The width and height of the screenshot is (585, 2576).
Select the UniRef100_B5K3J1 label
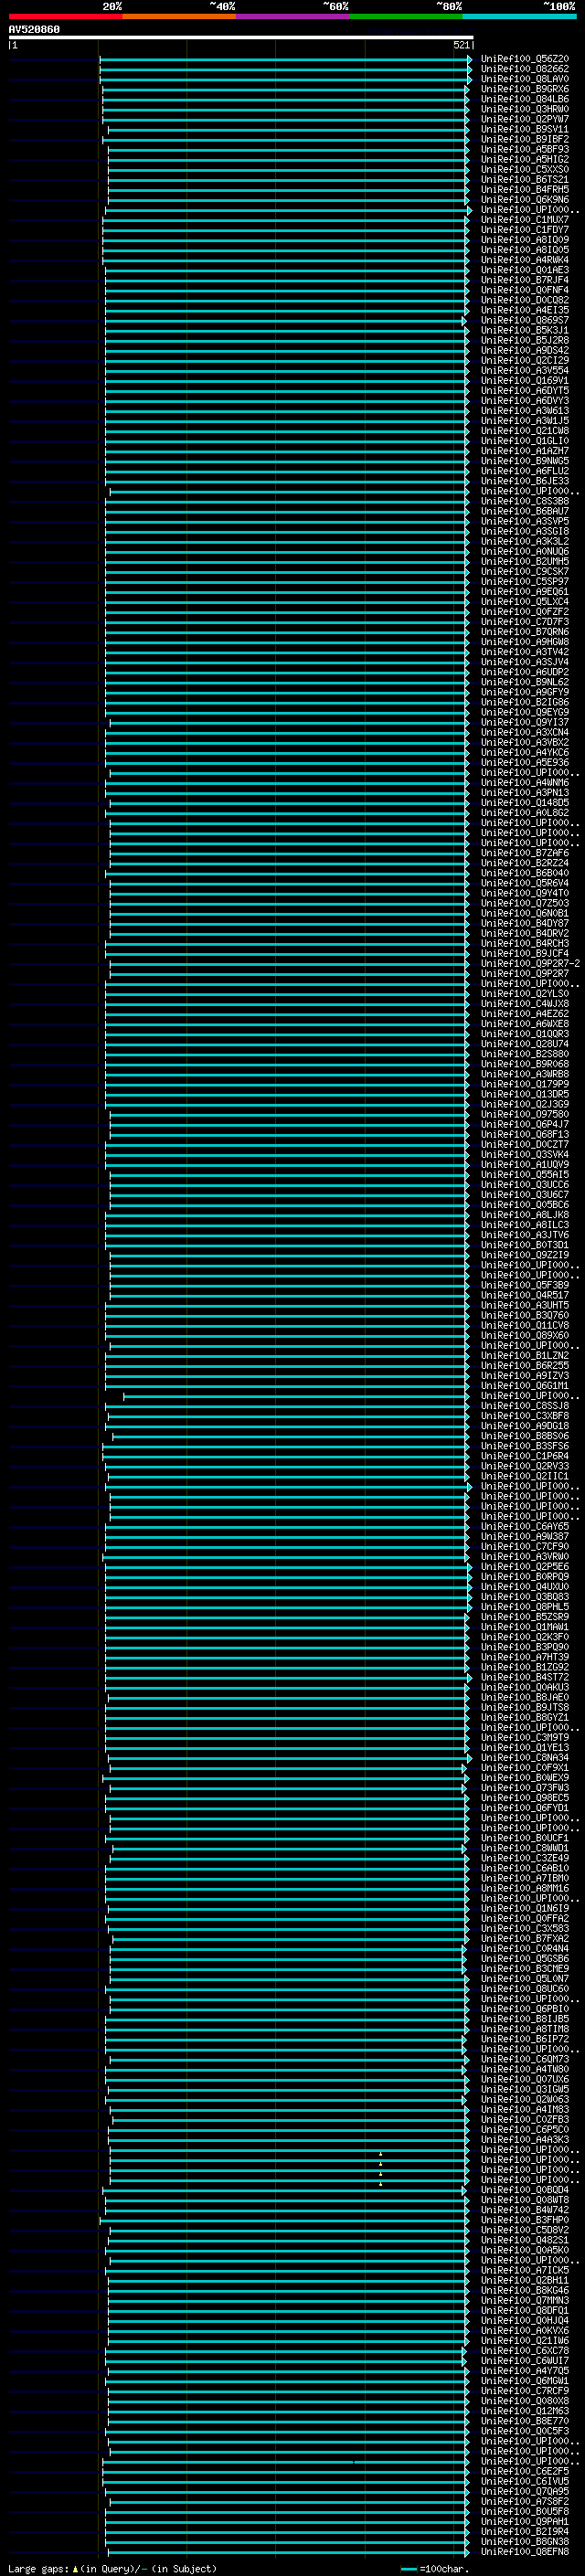pos(525,330)
